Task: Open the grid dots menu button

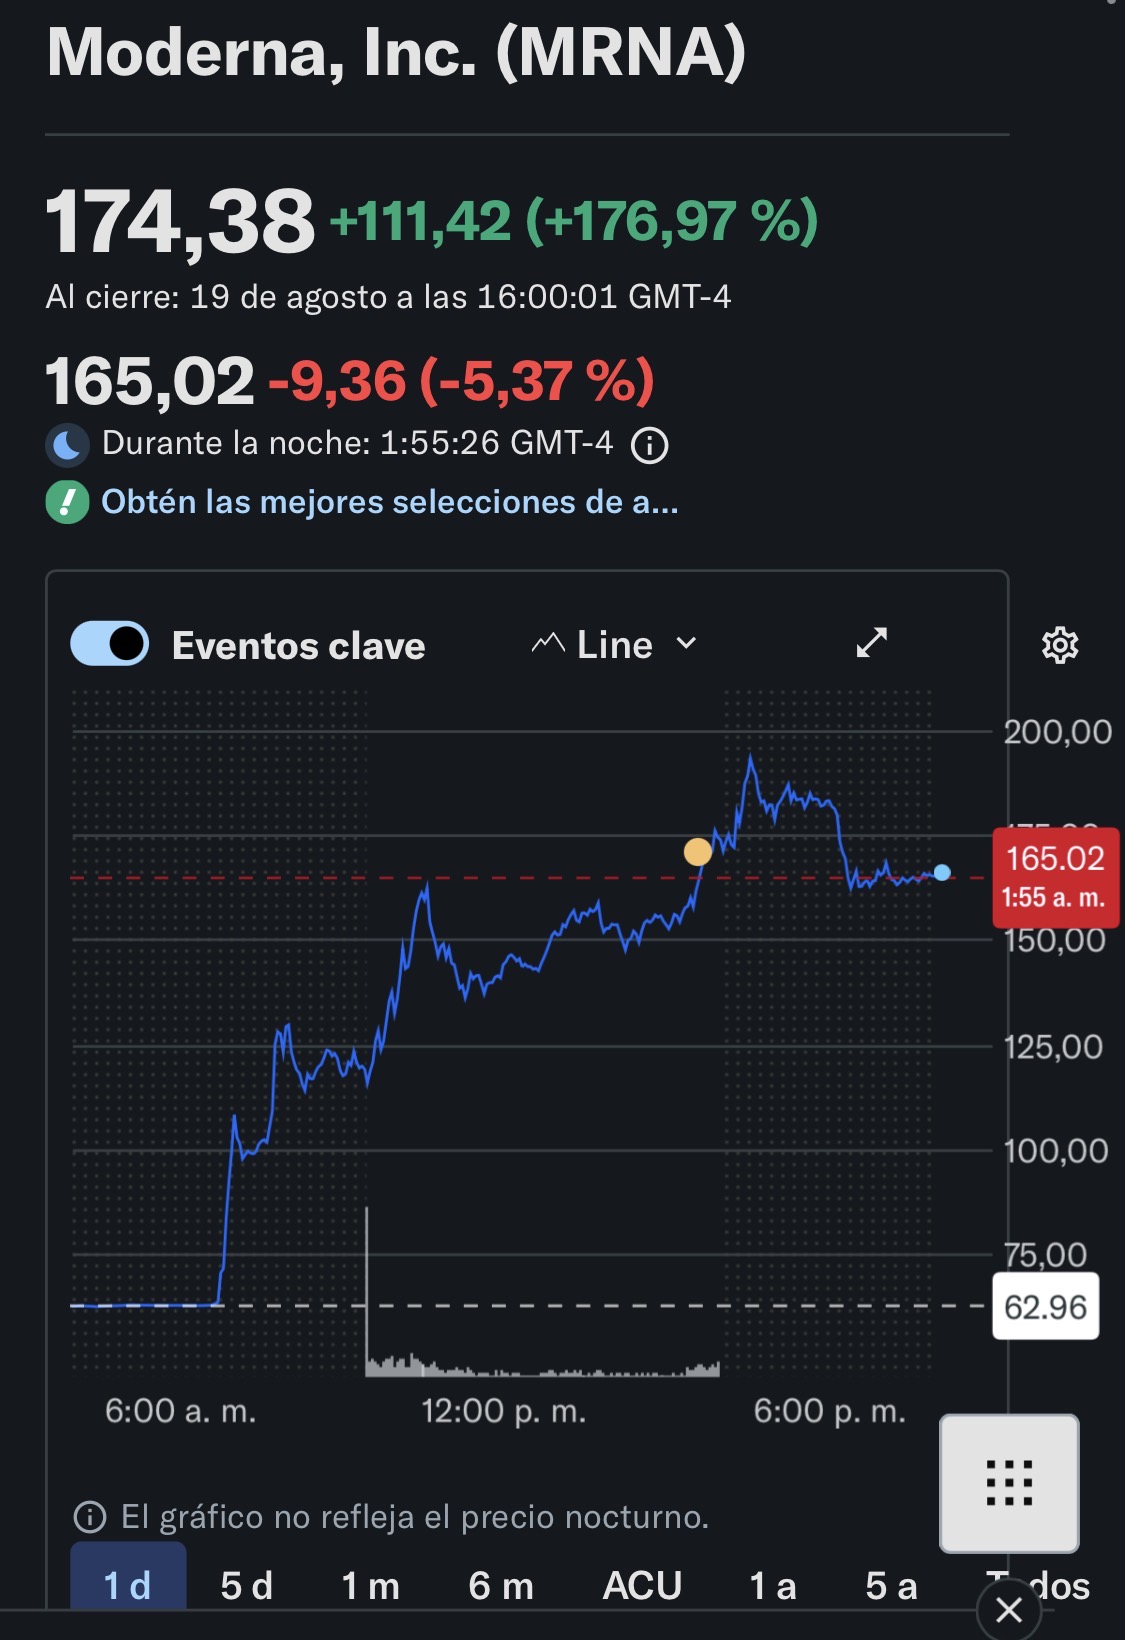Action: click(x=1009, y=1483)
